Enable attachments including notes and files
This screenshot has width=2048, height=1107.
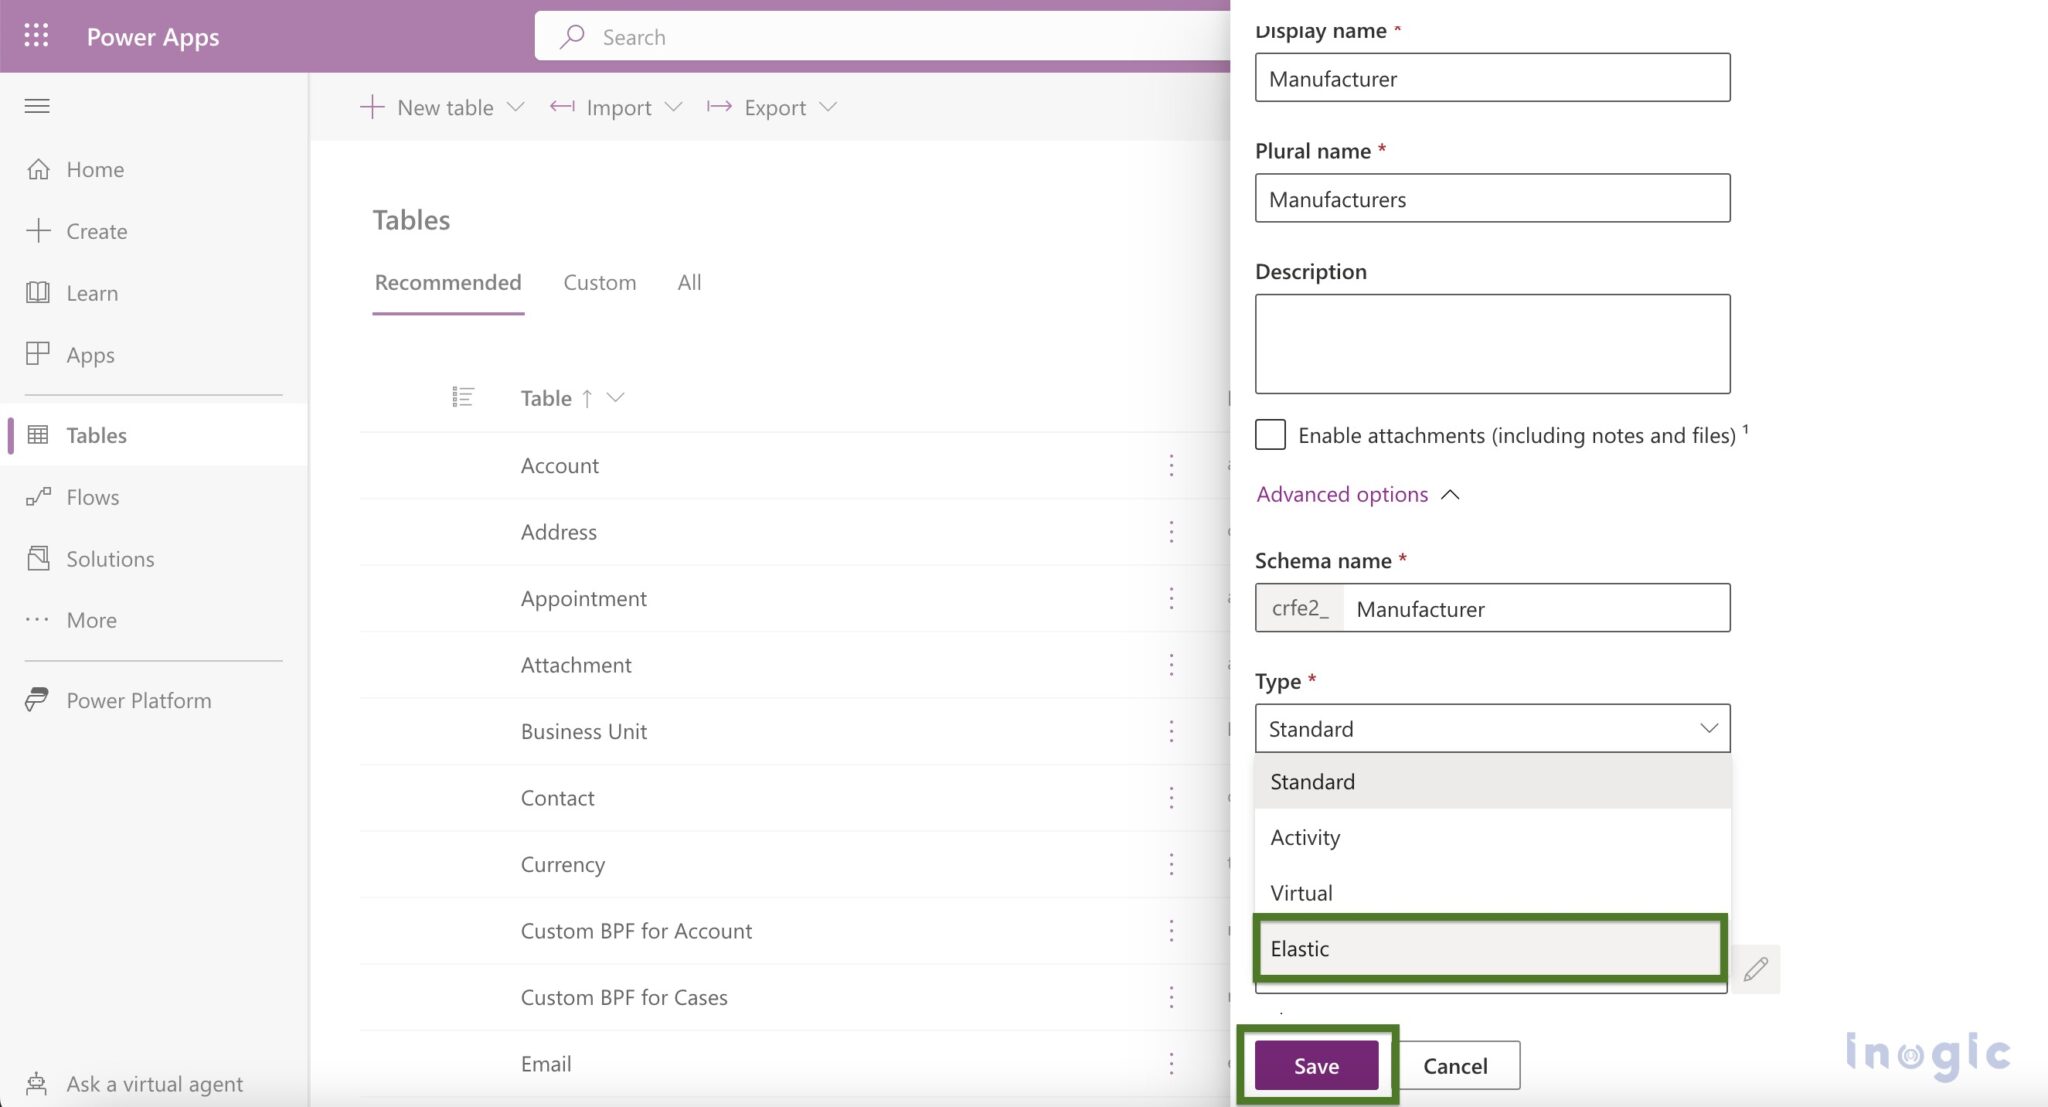point(1270,434)
